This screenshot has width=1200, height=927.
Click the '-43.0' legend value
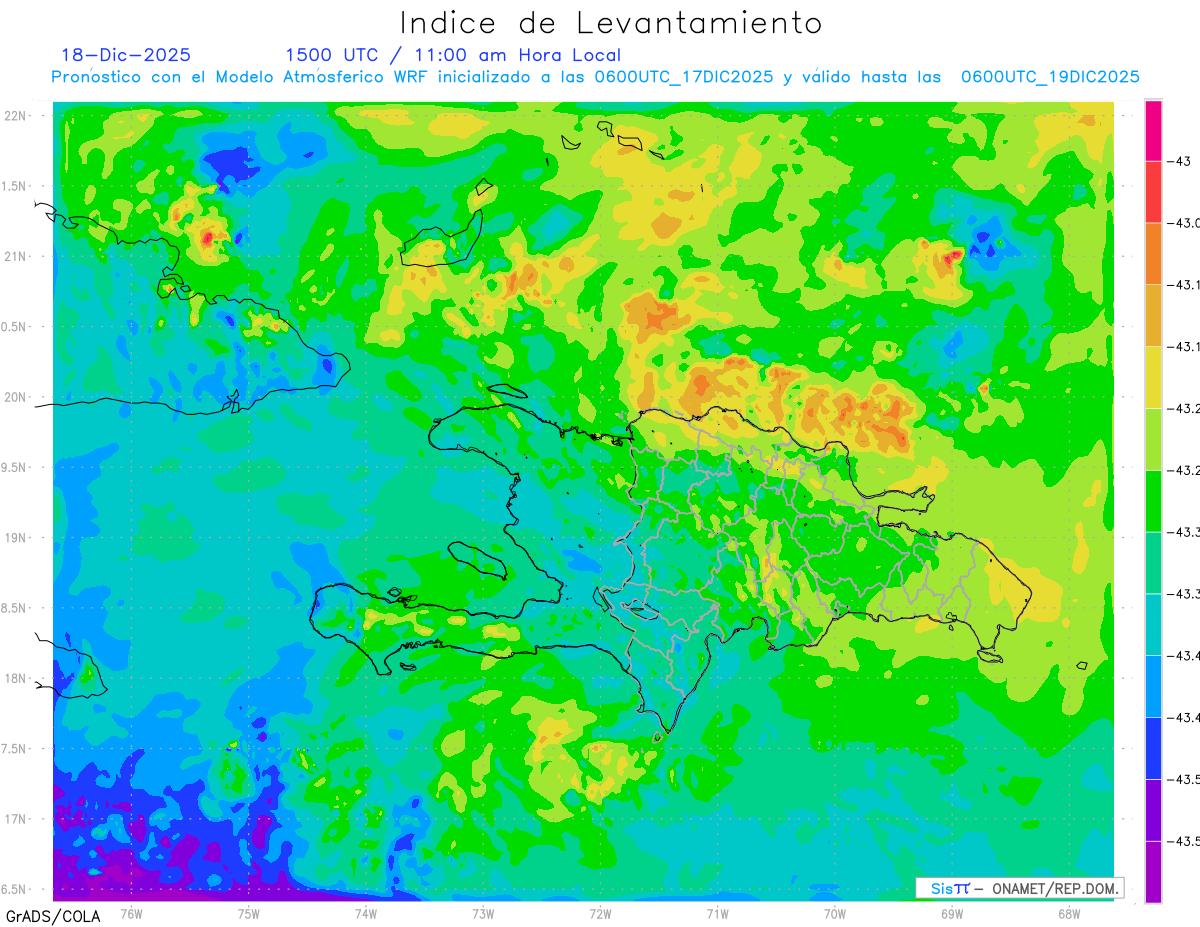click(x=1184, y=223)
